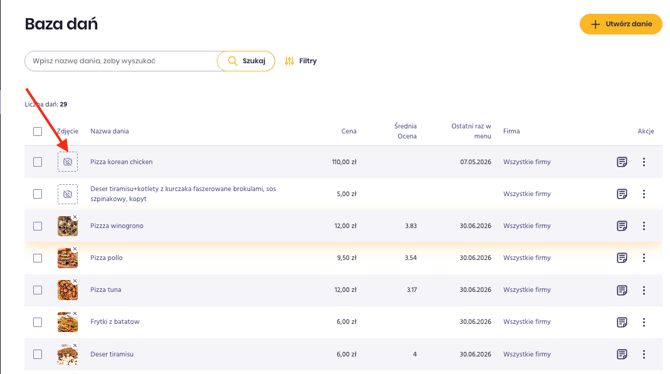
Task: Check the Pizza korean chicken row checkbox
Action: 38,162
